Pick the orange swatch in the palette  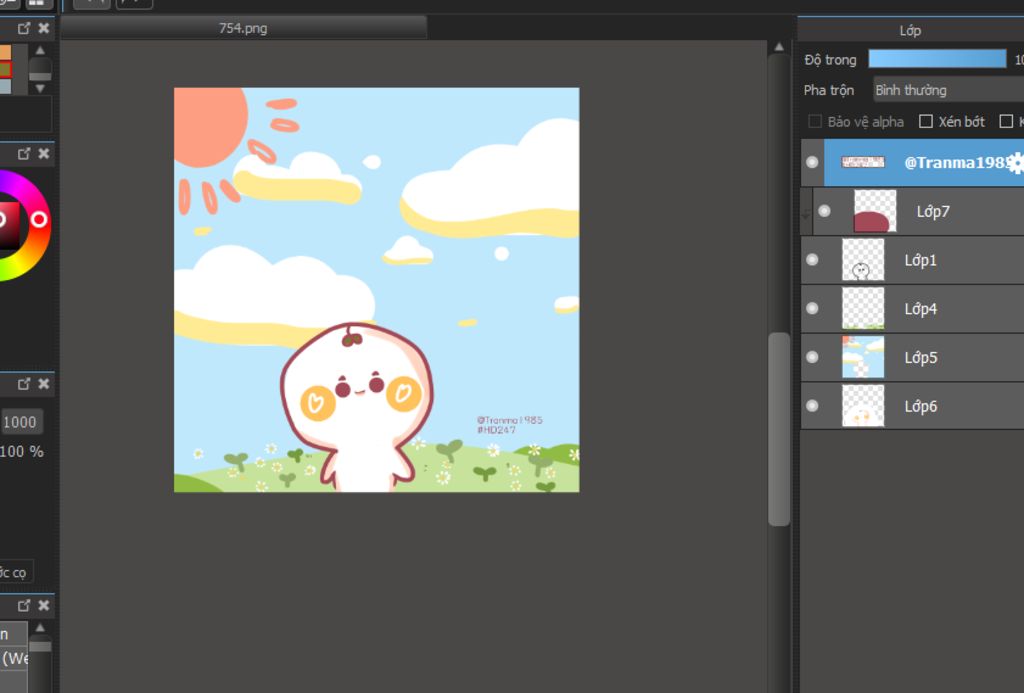tap(5, 52)
